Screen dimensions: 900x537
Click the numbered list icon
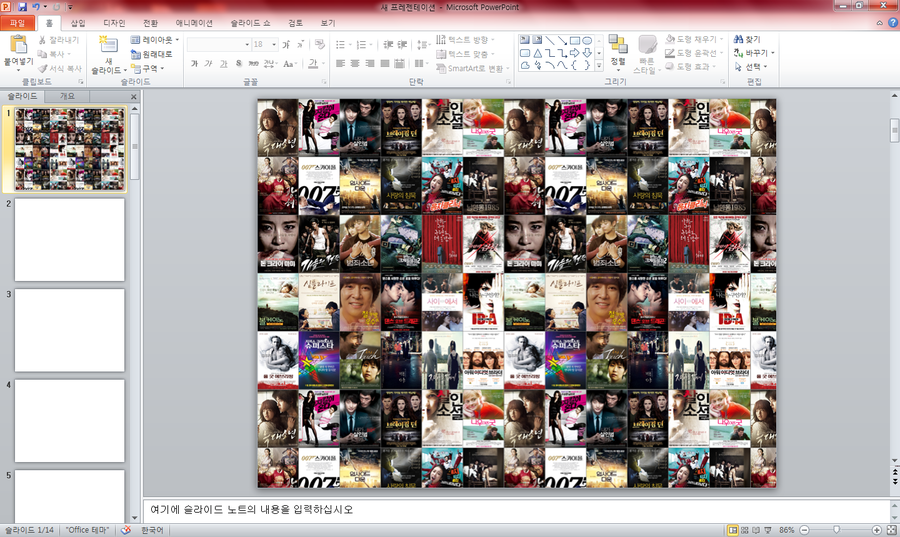point(361,44)
